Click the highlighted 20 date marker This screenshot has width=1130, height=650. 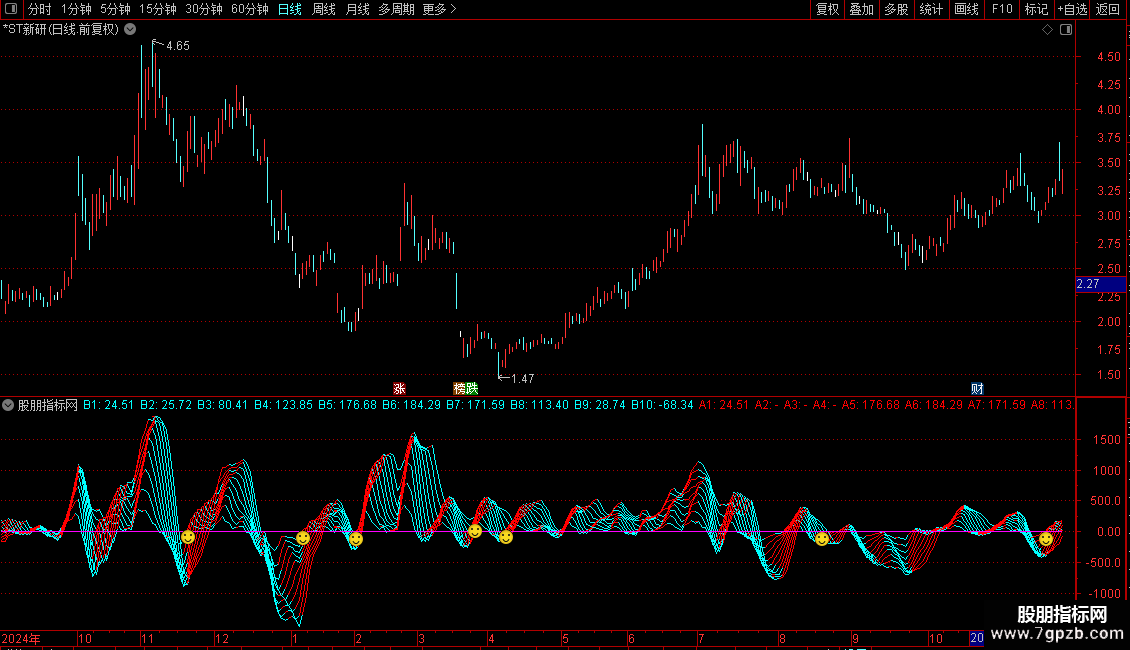coord(976,638)
